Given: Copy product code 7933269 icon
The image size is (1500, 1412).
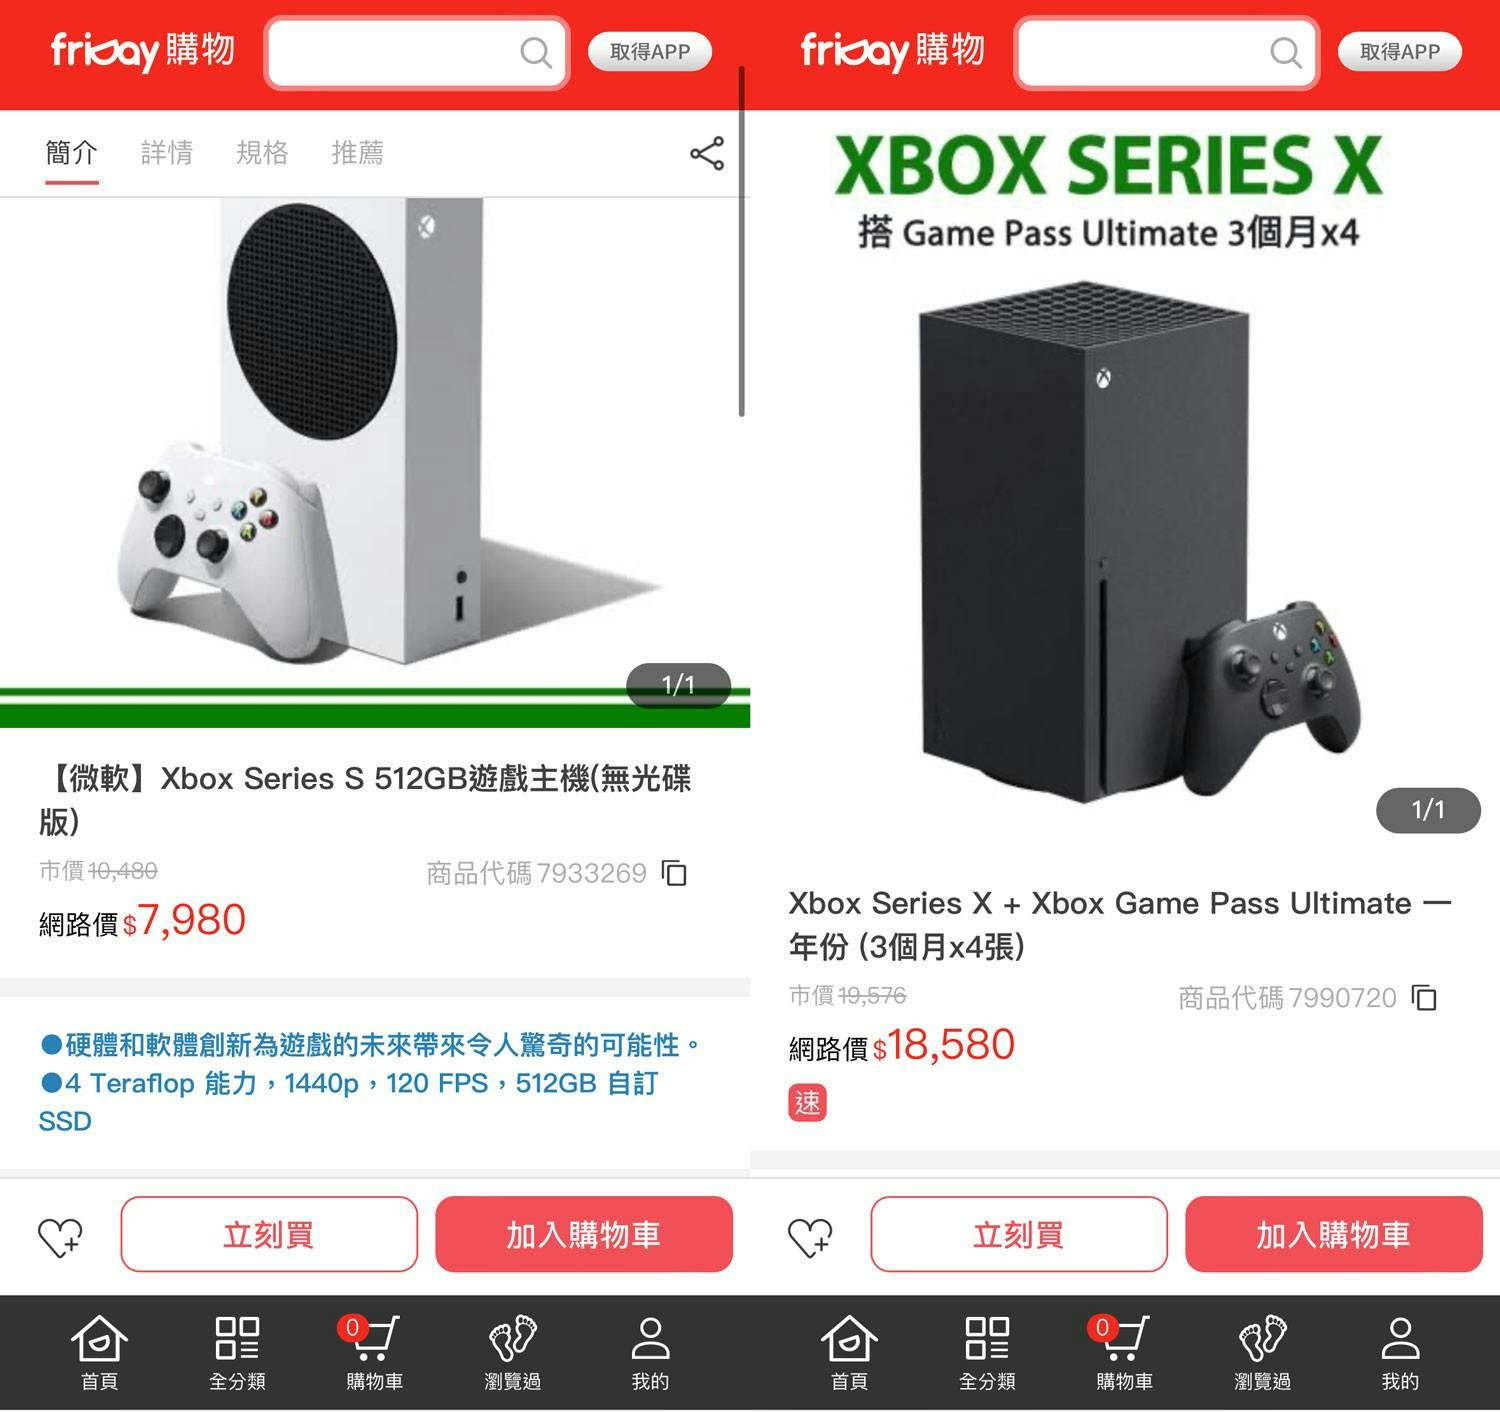Looking at the screenshot, I should [674, 873].
